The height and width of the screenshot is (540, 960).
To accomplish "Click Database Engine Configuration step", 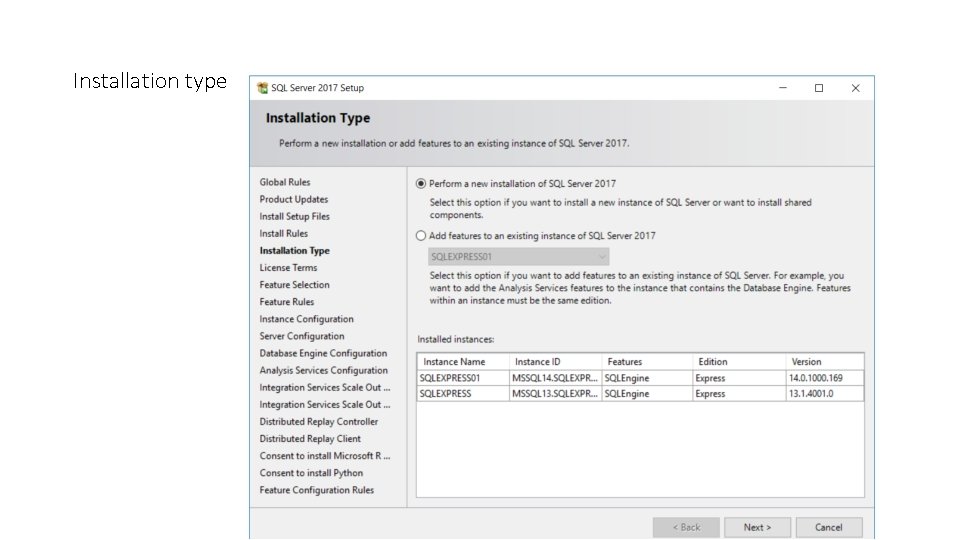I will click(323, 353).
